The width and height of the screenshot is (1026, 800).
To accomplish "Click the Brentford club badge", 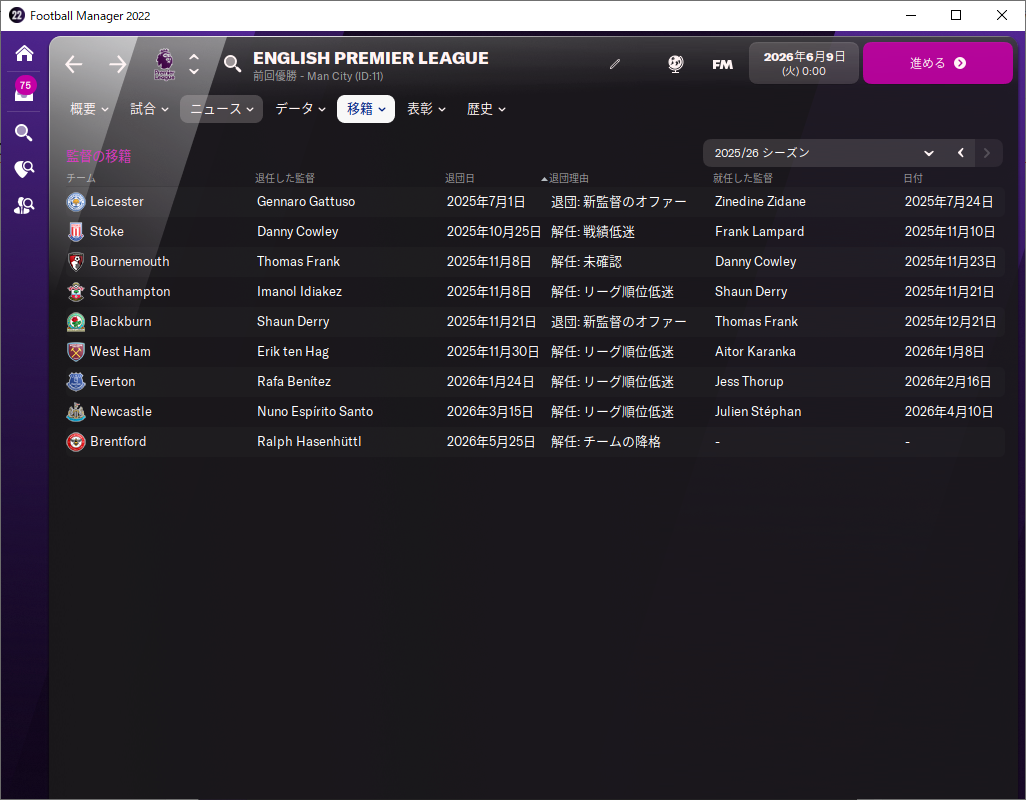I will (76, 442).
